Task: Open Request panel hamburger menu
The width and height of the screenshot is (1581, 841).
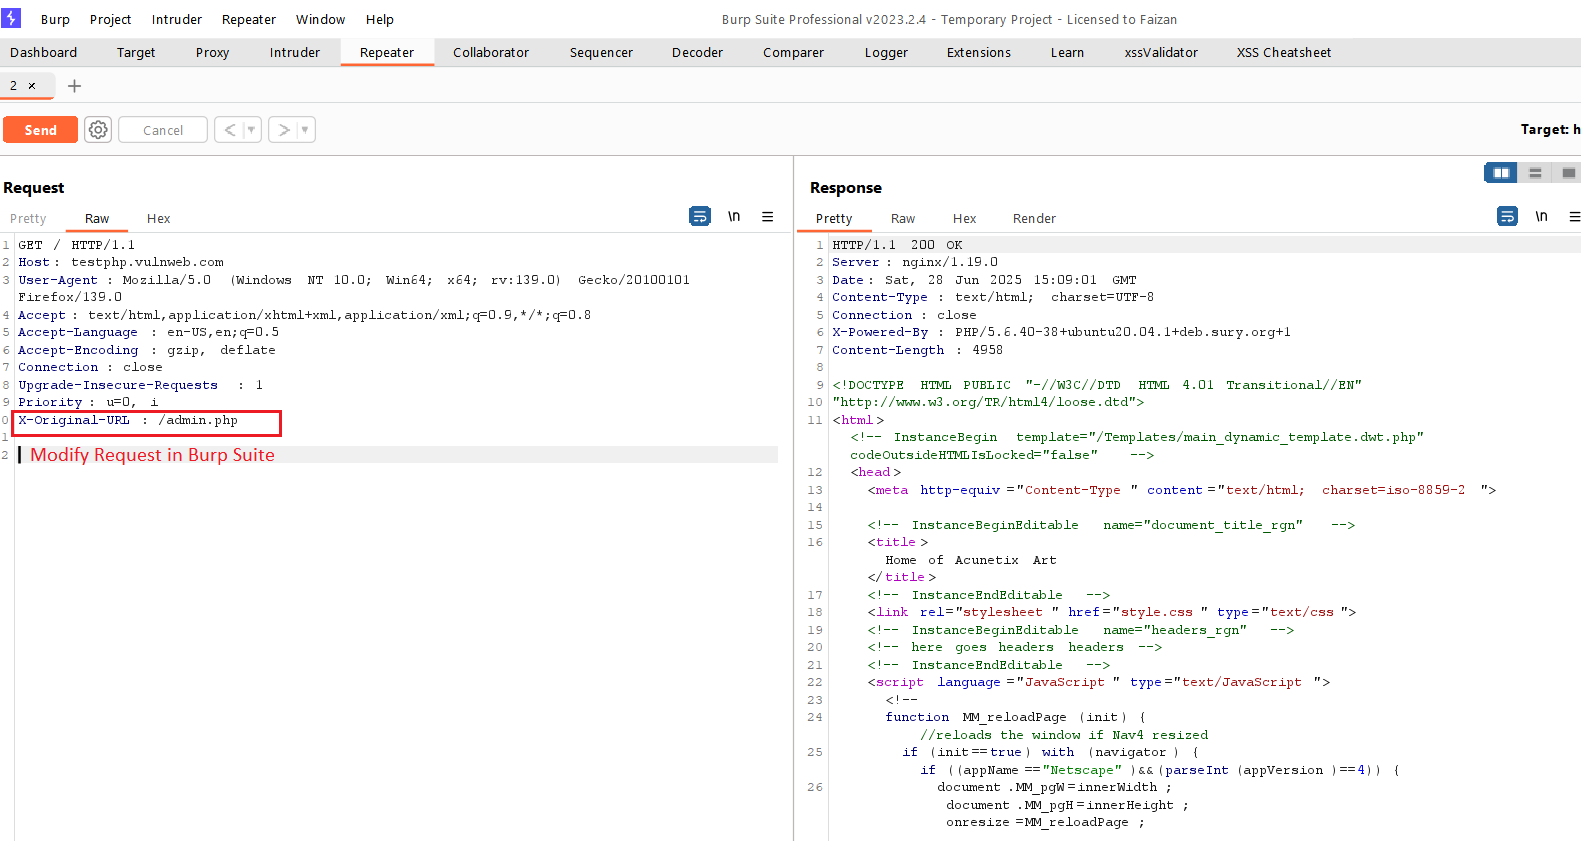Action: pyautogui.click(x=768, y=216)
